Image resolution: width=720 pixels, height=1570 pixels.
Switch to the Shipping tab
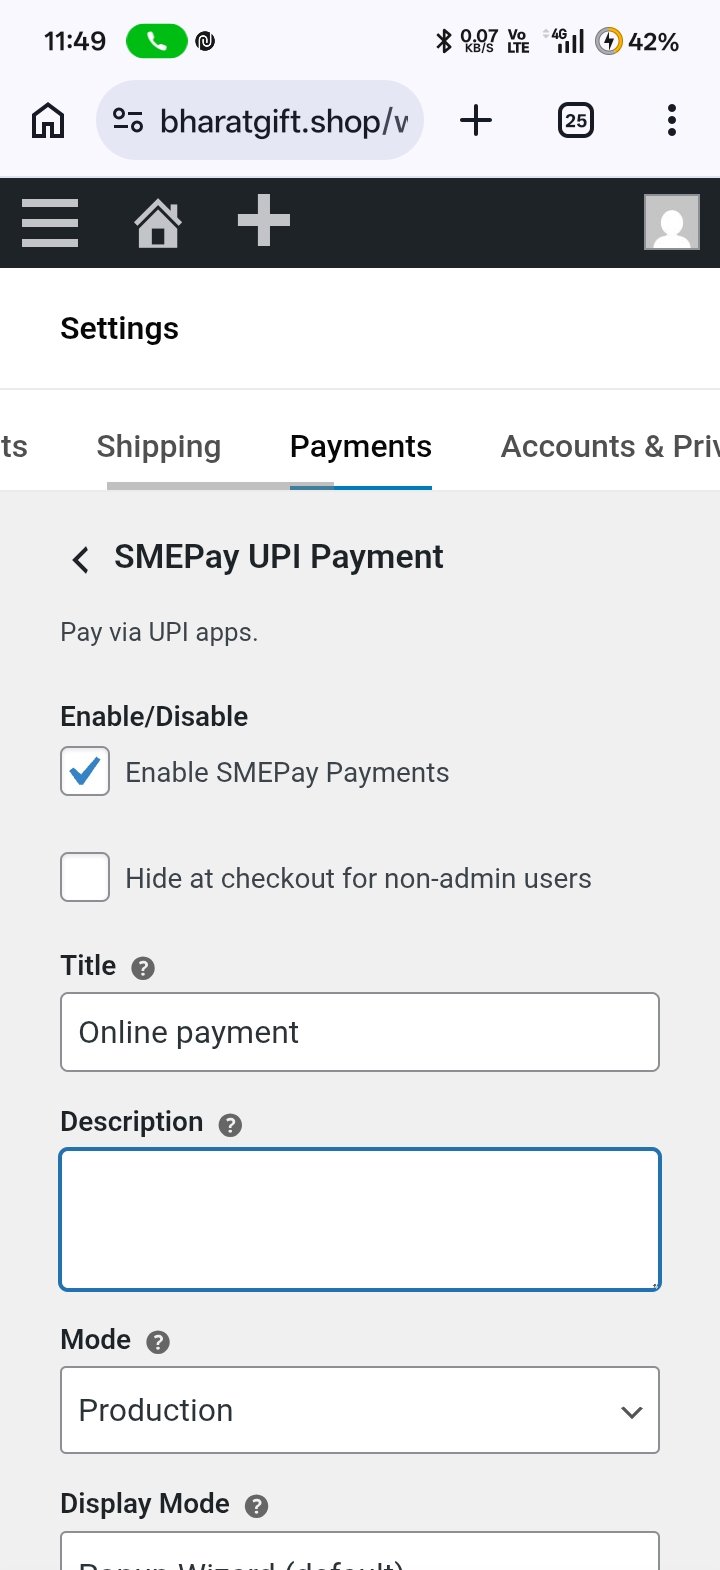tap(158, 447)
